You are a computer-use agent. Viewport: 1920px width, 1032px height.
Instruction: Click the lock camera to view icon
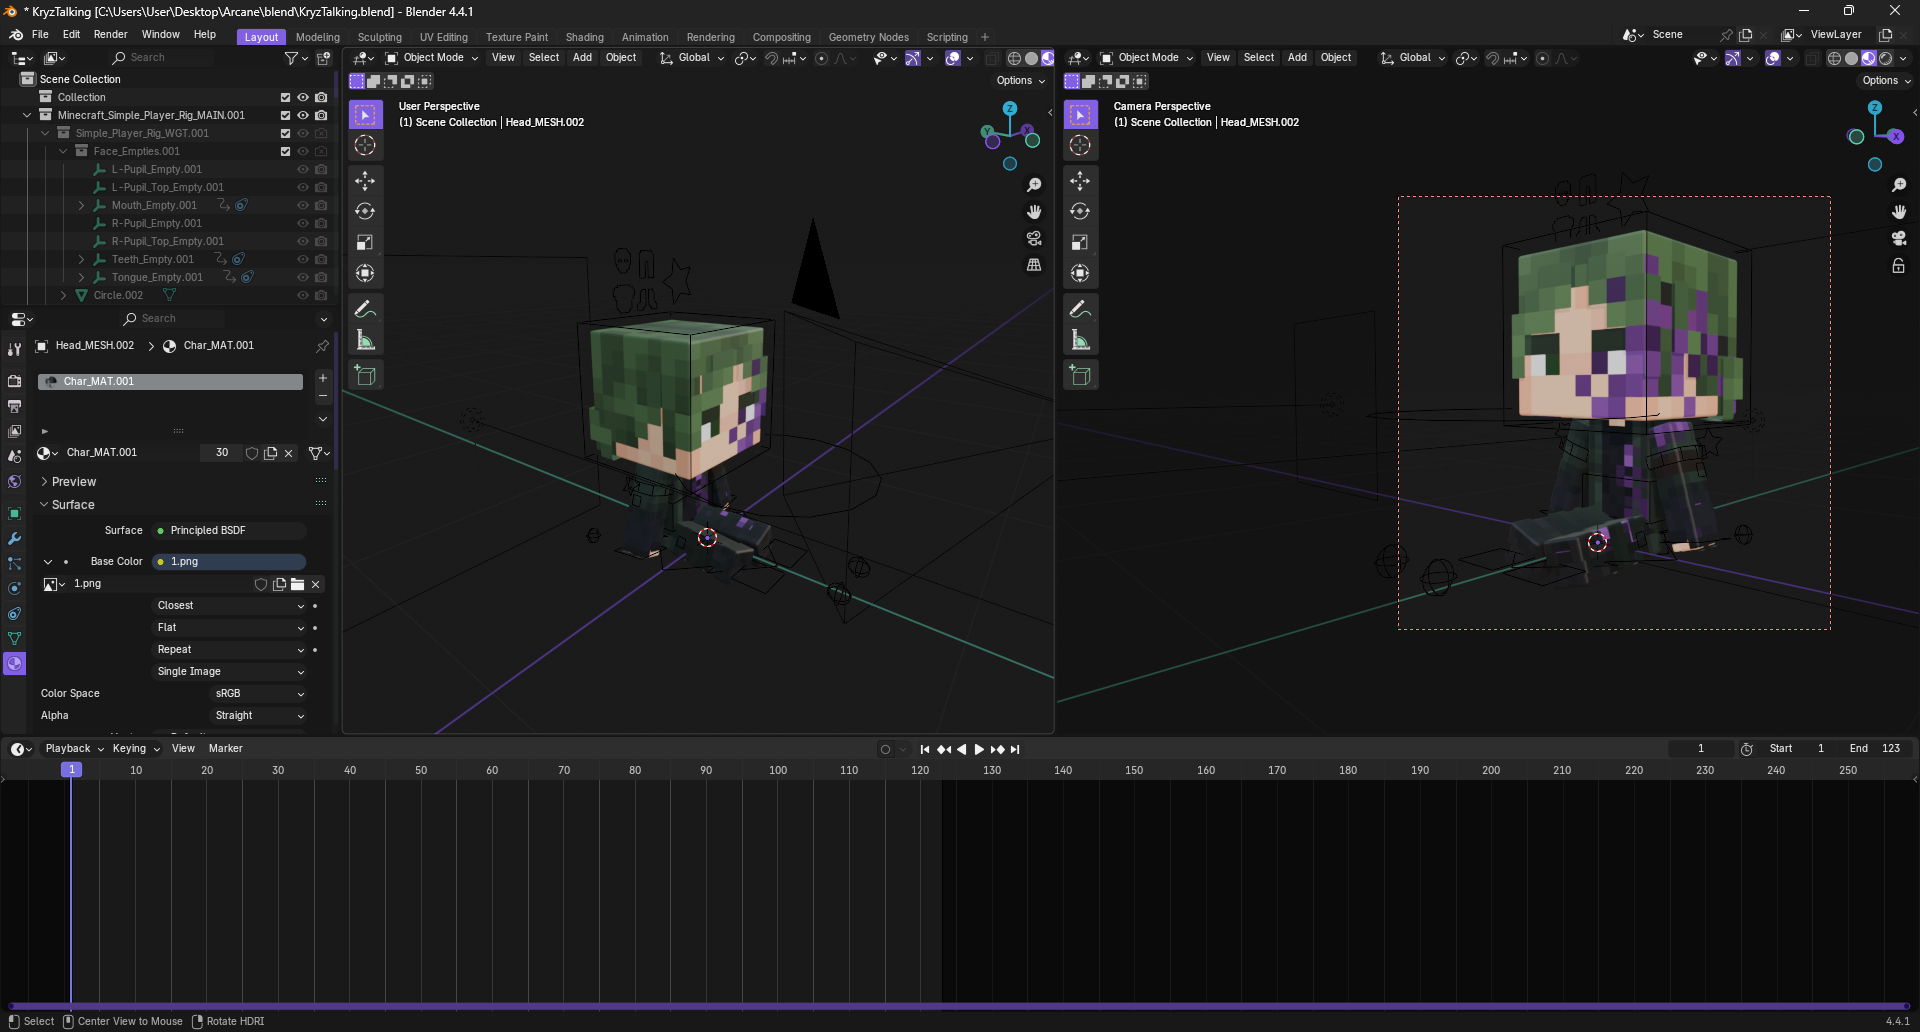pyautogui.click(x=1898, y=266)
